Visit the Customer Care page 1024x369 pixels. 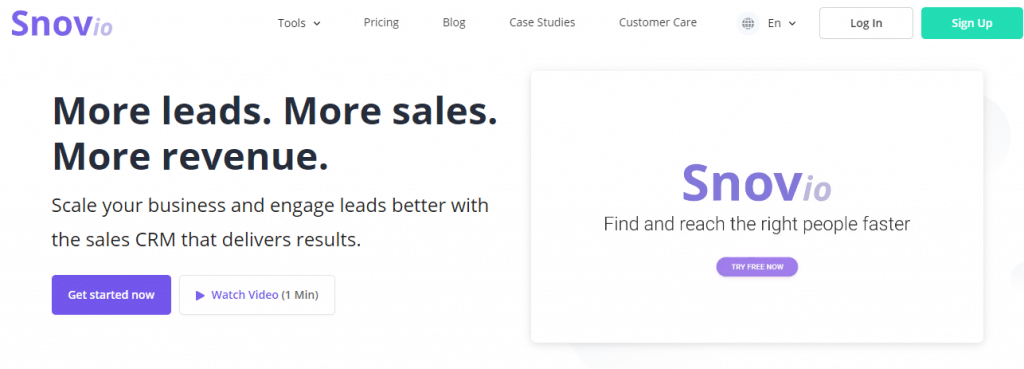coord(658,22)
